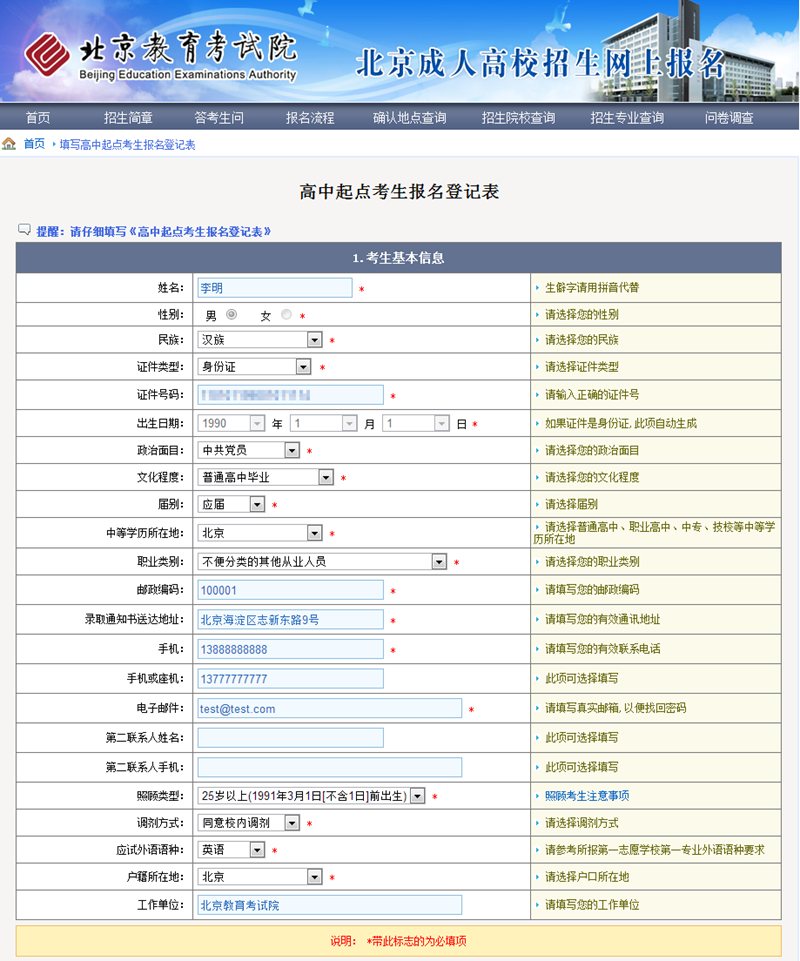Open the 职业类别 dropdown
Image resolution: width=800 pixels, height=961 pixels.
322,562
